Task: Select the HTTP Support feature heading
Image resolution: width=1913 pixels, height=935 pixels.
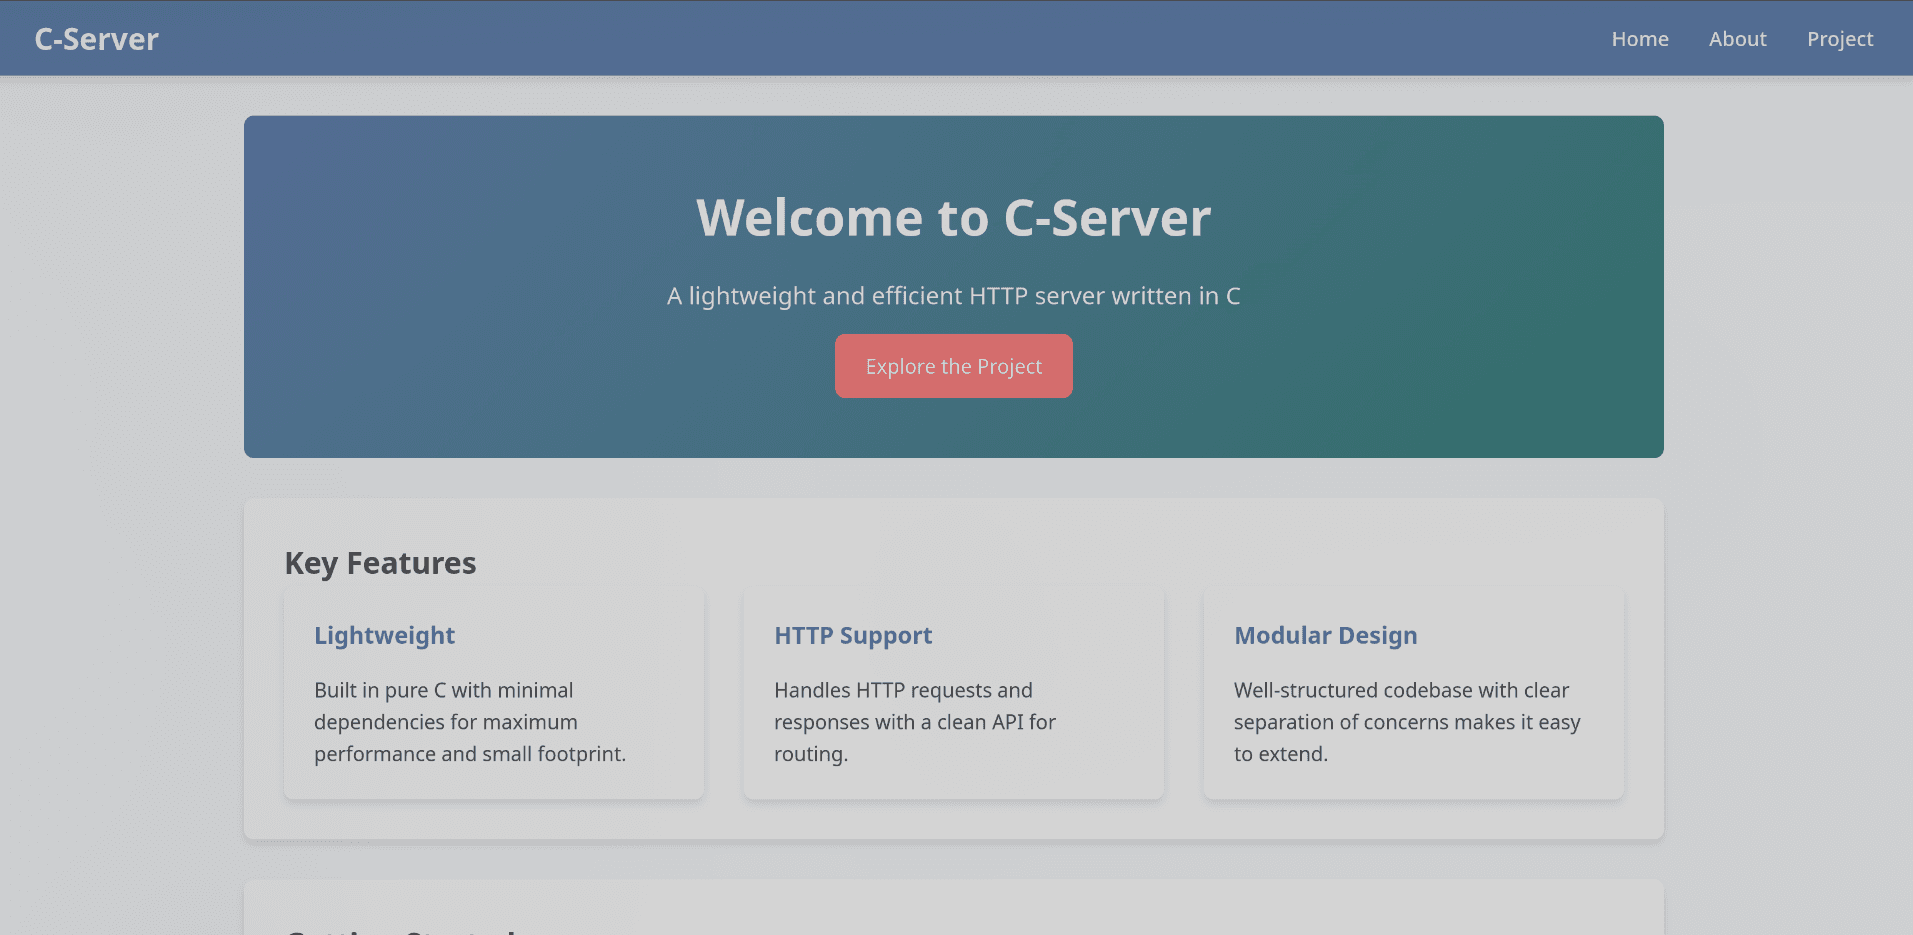Action: click(852, 635)
